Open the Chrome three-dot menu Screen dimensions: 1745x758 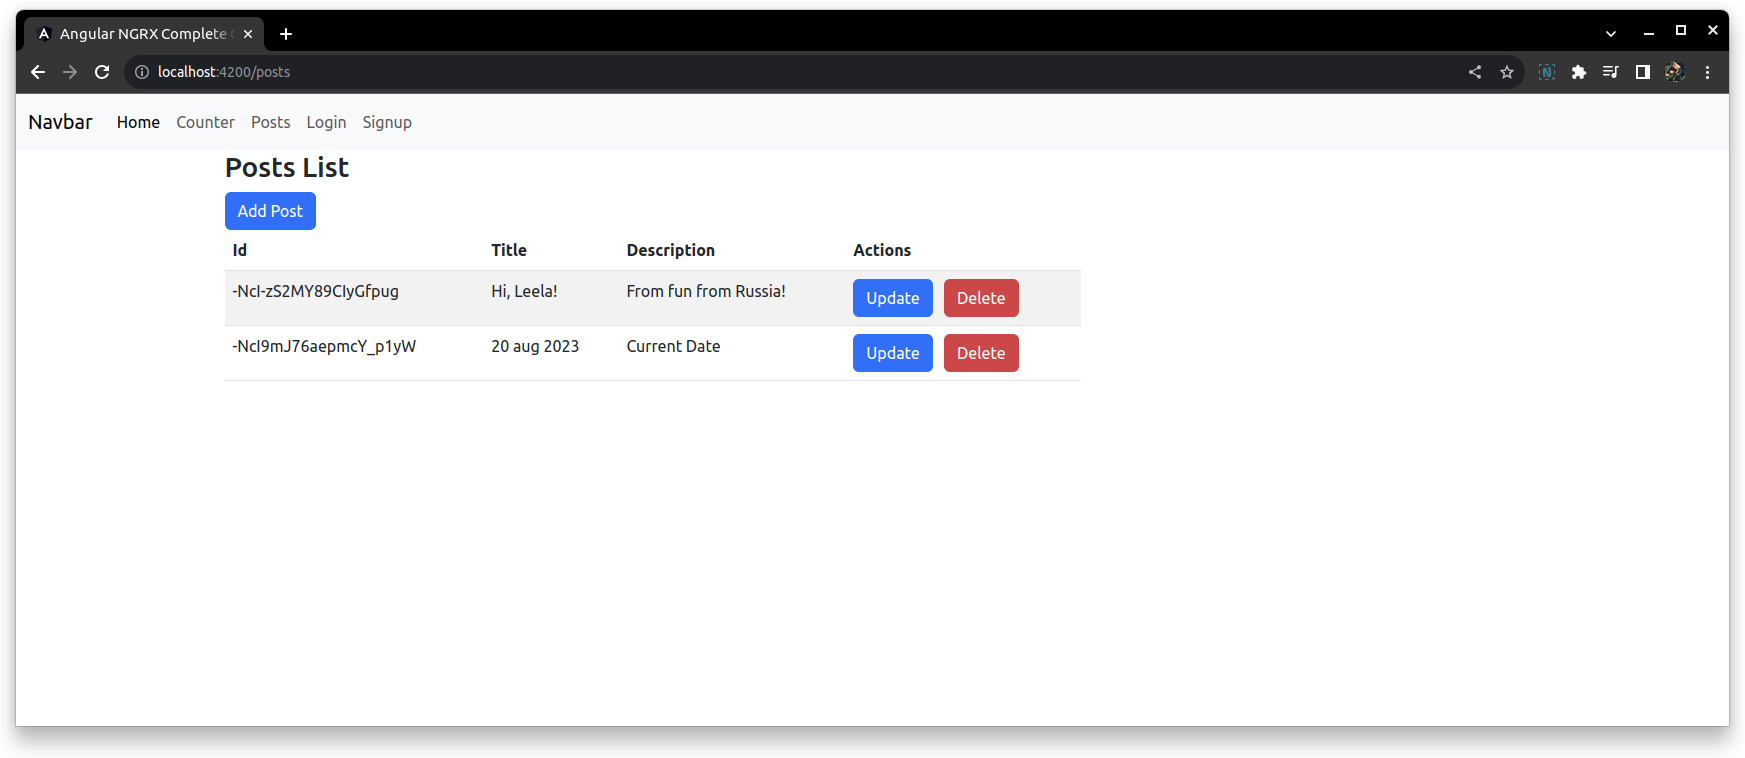click(x=1707, y=72)
